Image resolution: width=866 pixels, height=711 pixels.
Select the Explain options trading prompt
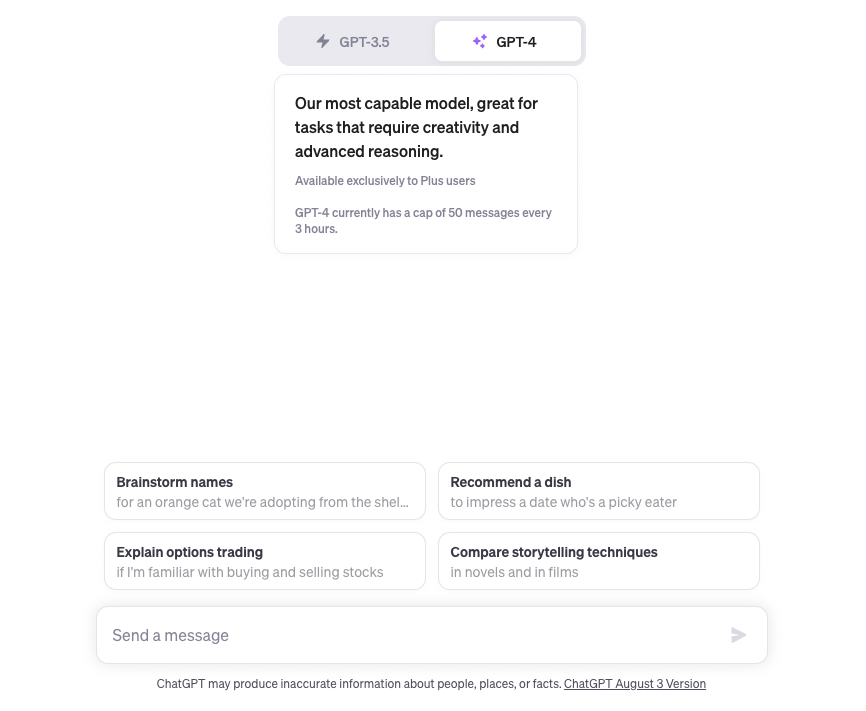click(x=264, y=561)
